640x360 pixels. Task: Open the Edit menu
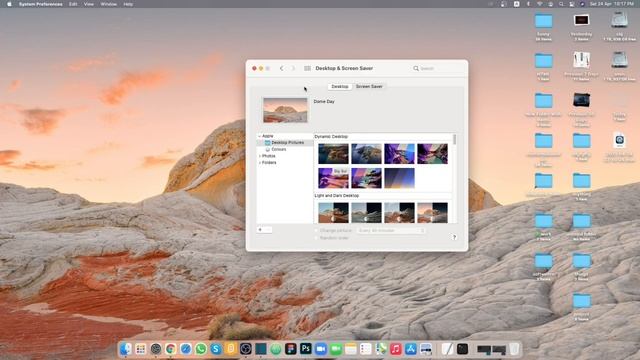[x=73, y=4]
